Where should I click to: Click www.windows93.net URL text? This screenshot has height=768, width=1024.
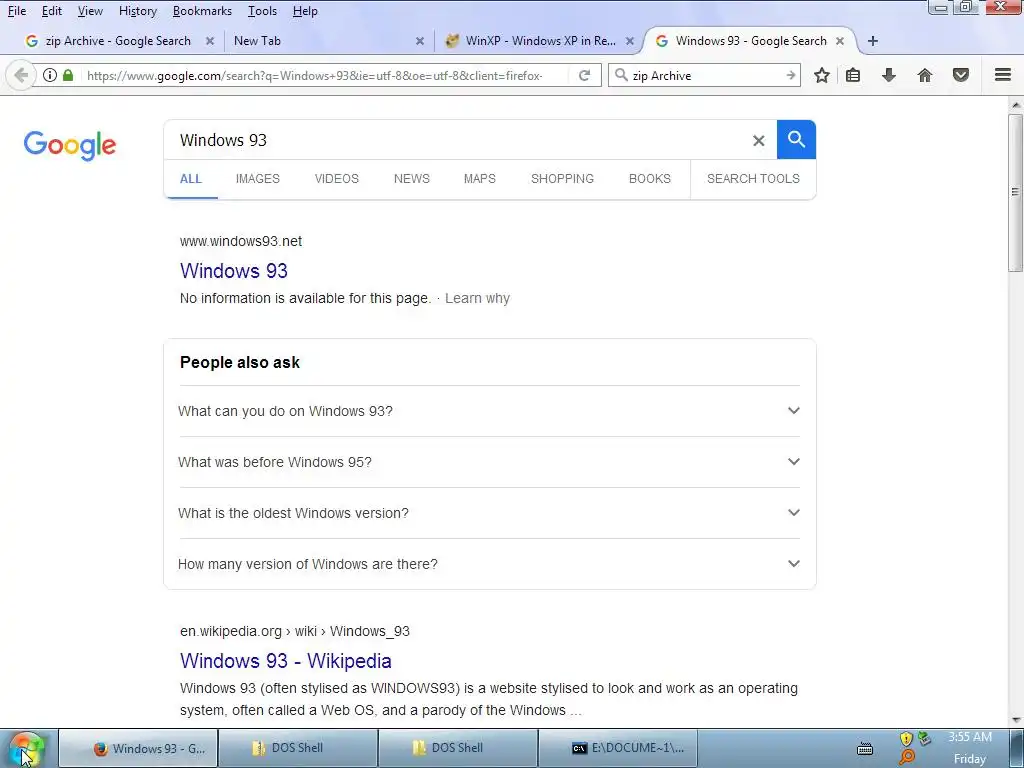(x=241, y=242)
